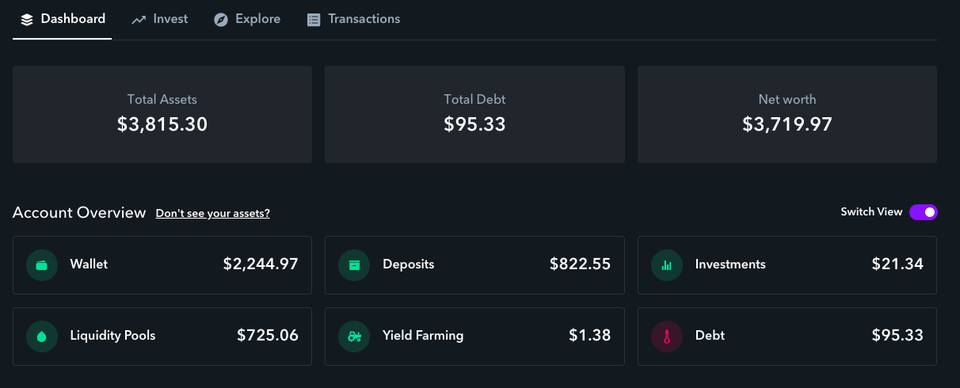Screen dimensions: 960x388
Task: Click the Transactions list icon
Action: click(x=313, y=20)
